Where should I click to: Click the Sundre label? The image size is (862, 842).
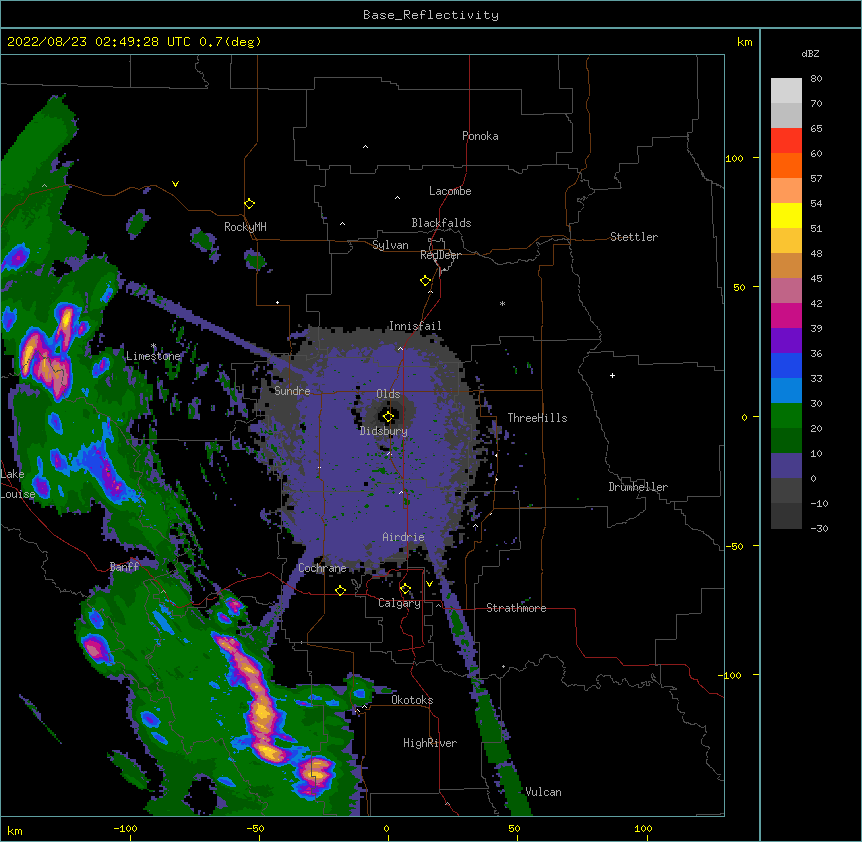coord(292,391)
